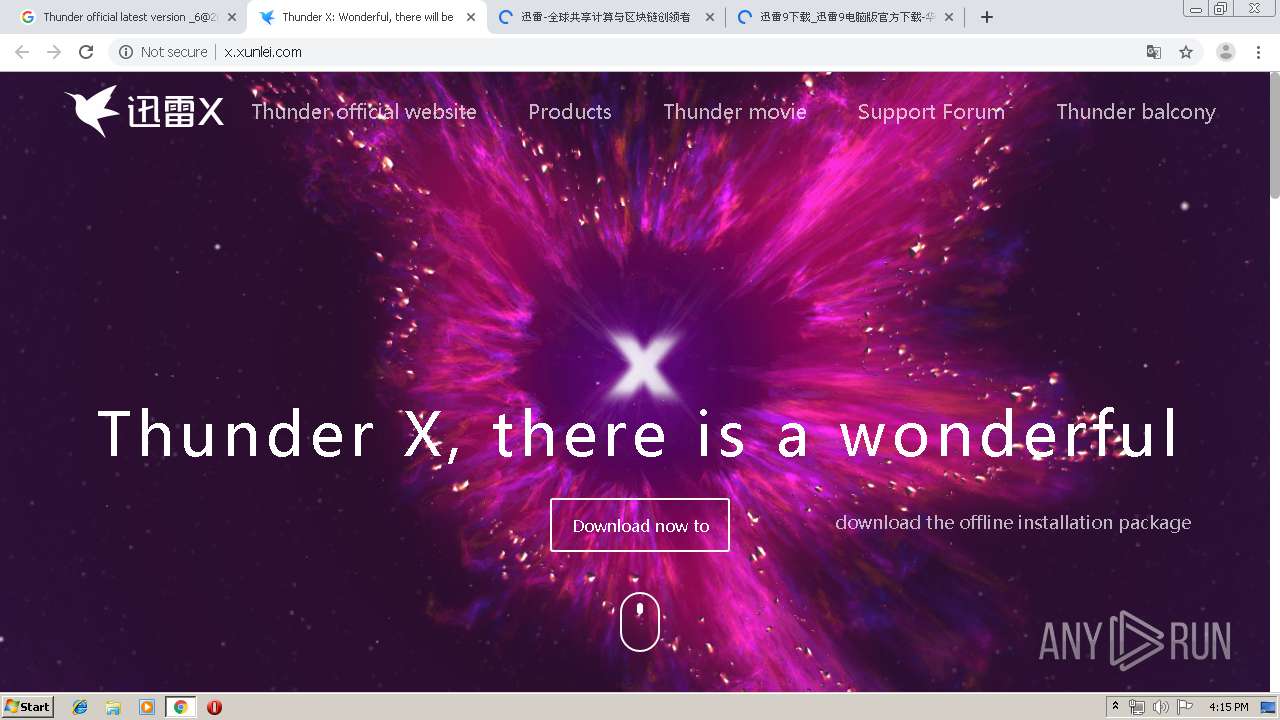The height and width of the screenshot is (720, 1280).
Task: Close the 迅雷9下载 tab
Action: 949,17
